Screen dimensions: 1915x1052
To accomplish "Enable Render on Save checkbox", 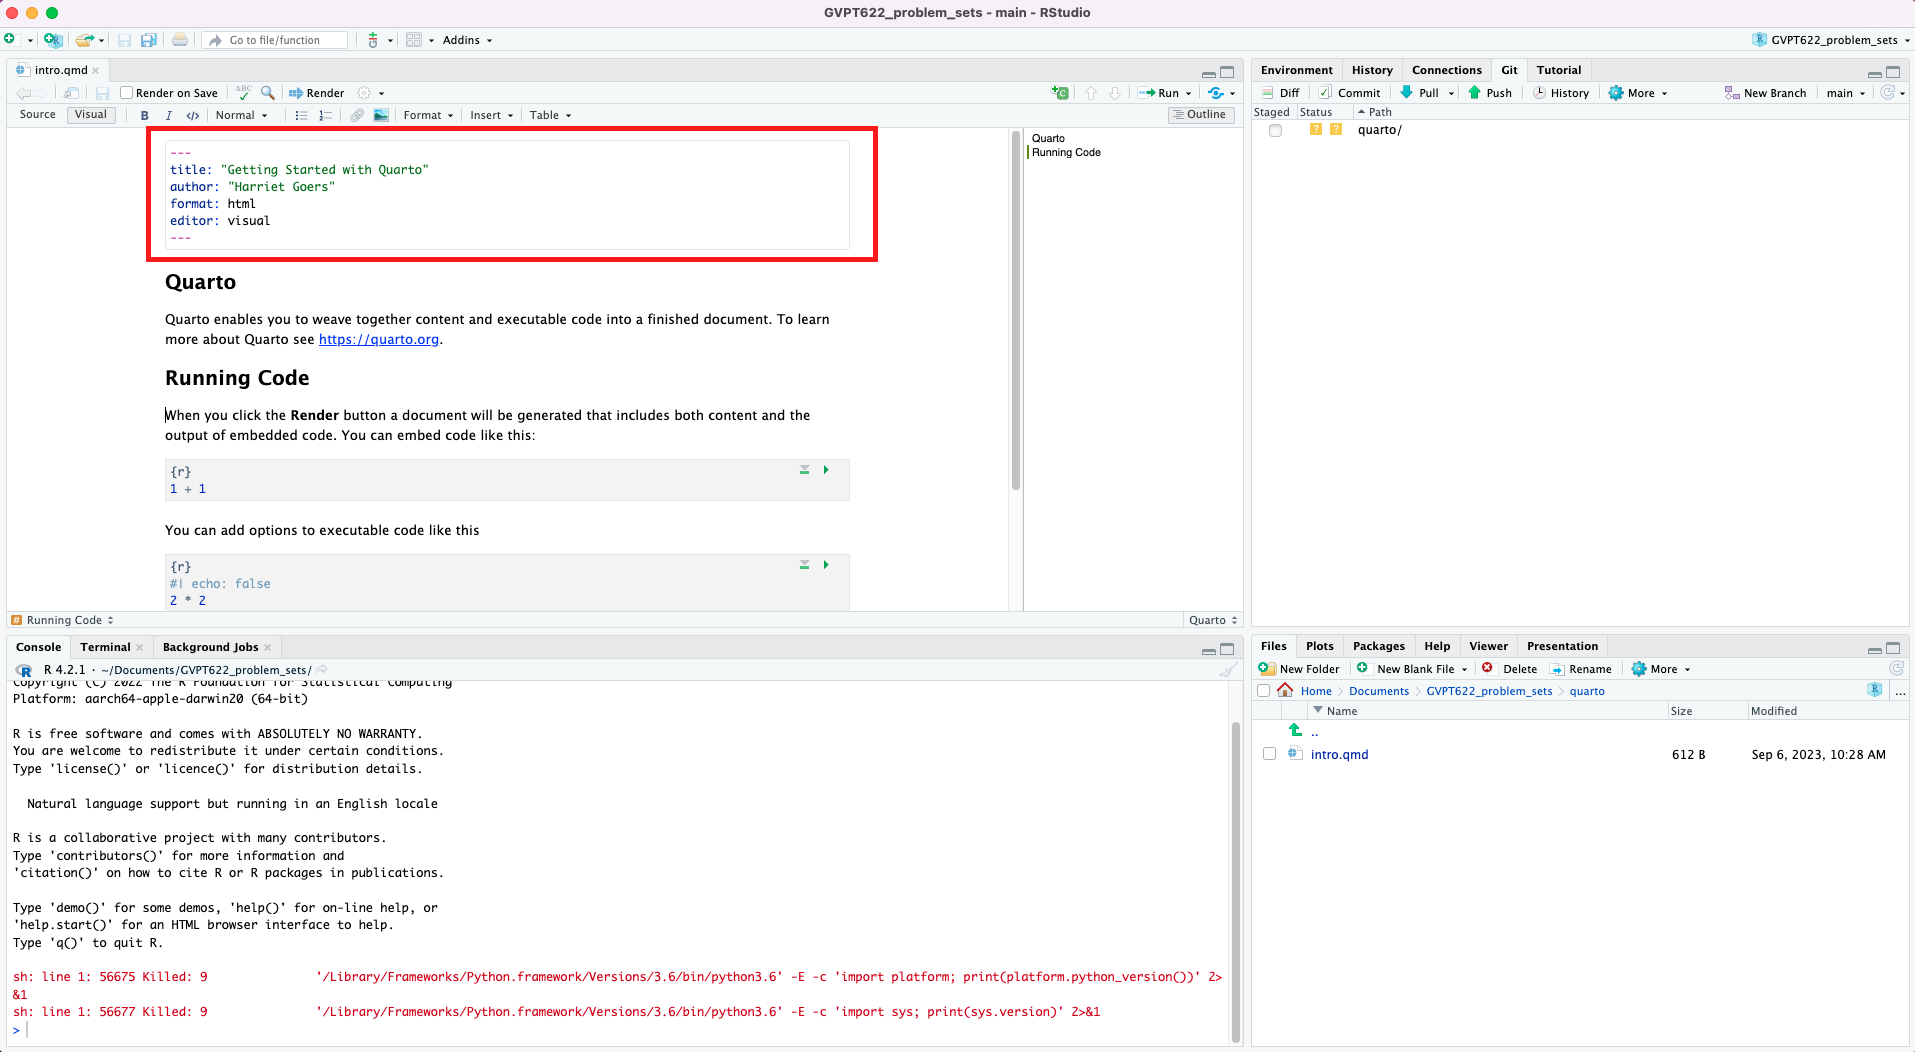I will 127,93.
